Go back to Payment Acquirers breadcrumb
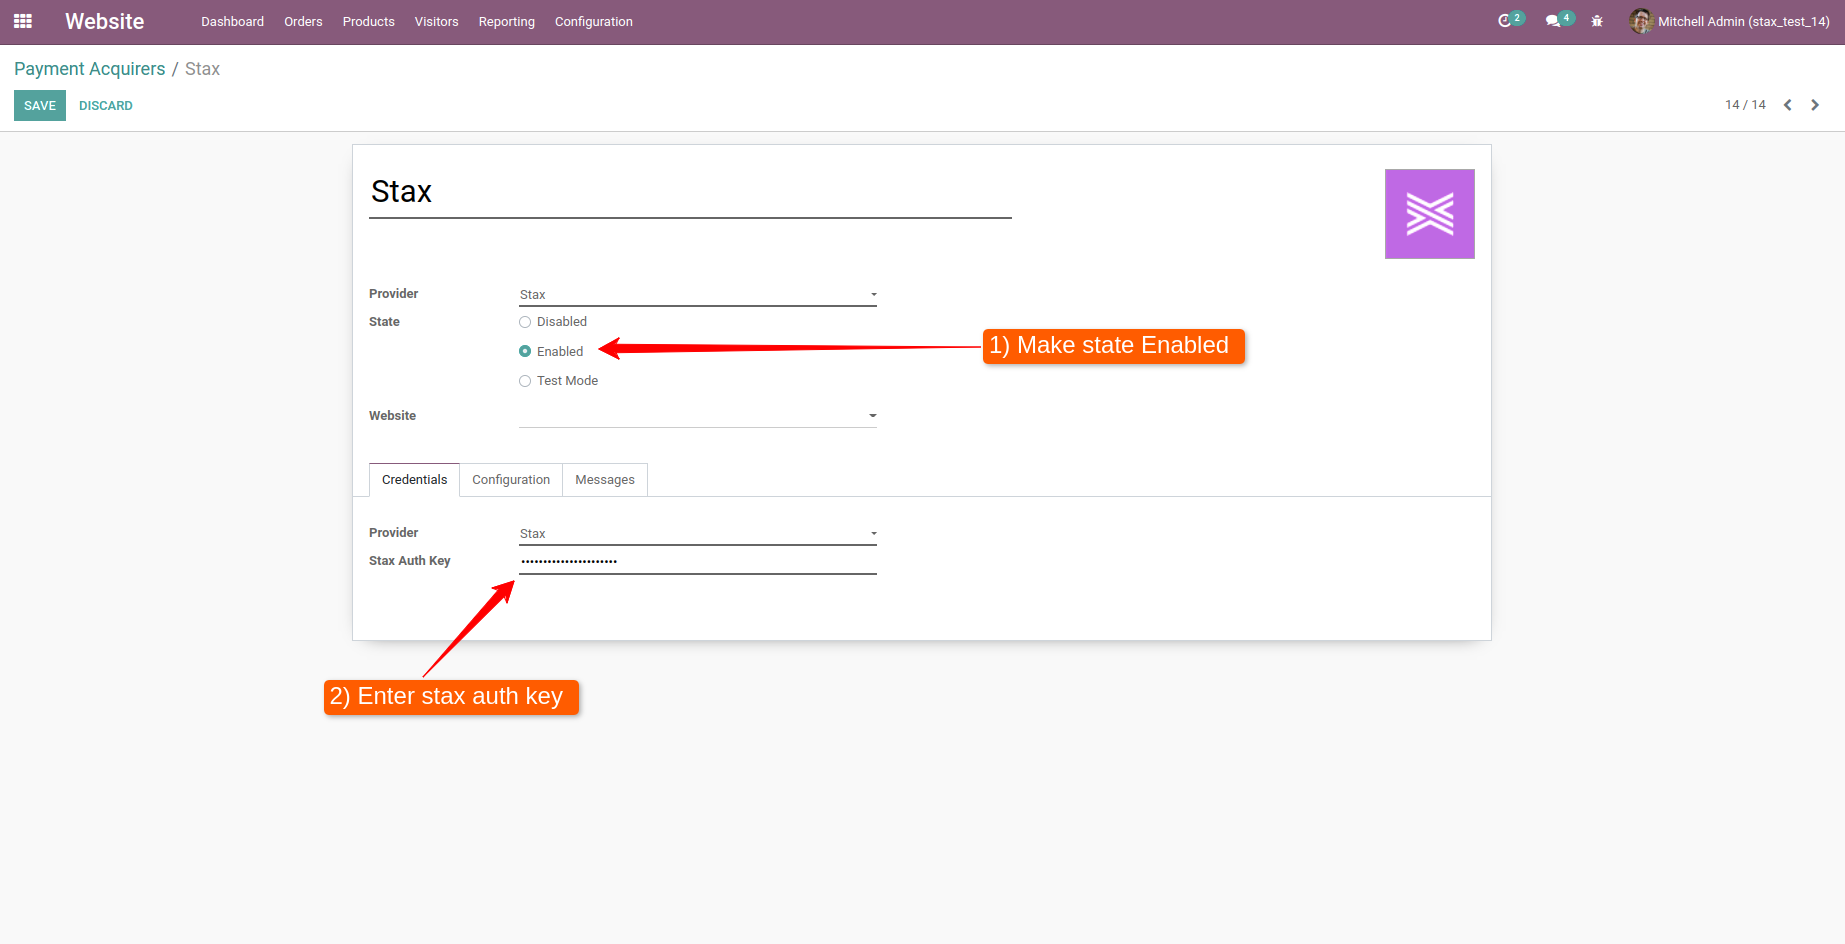Viewport: 1845px width, 944px height. tap(90, 69)
